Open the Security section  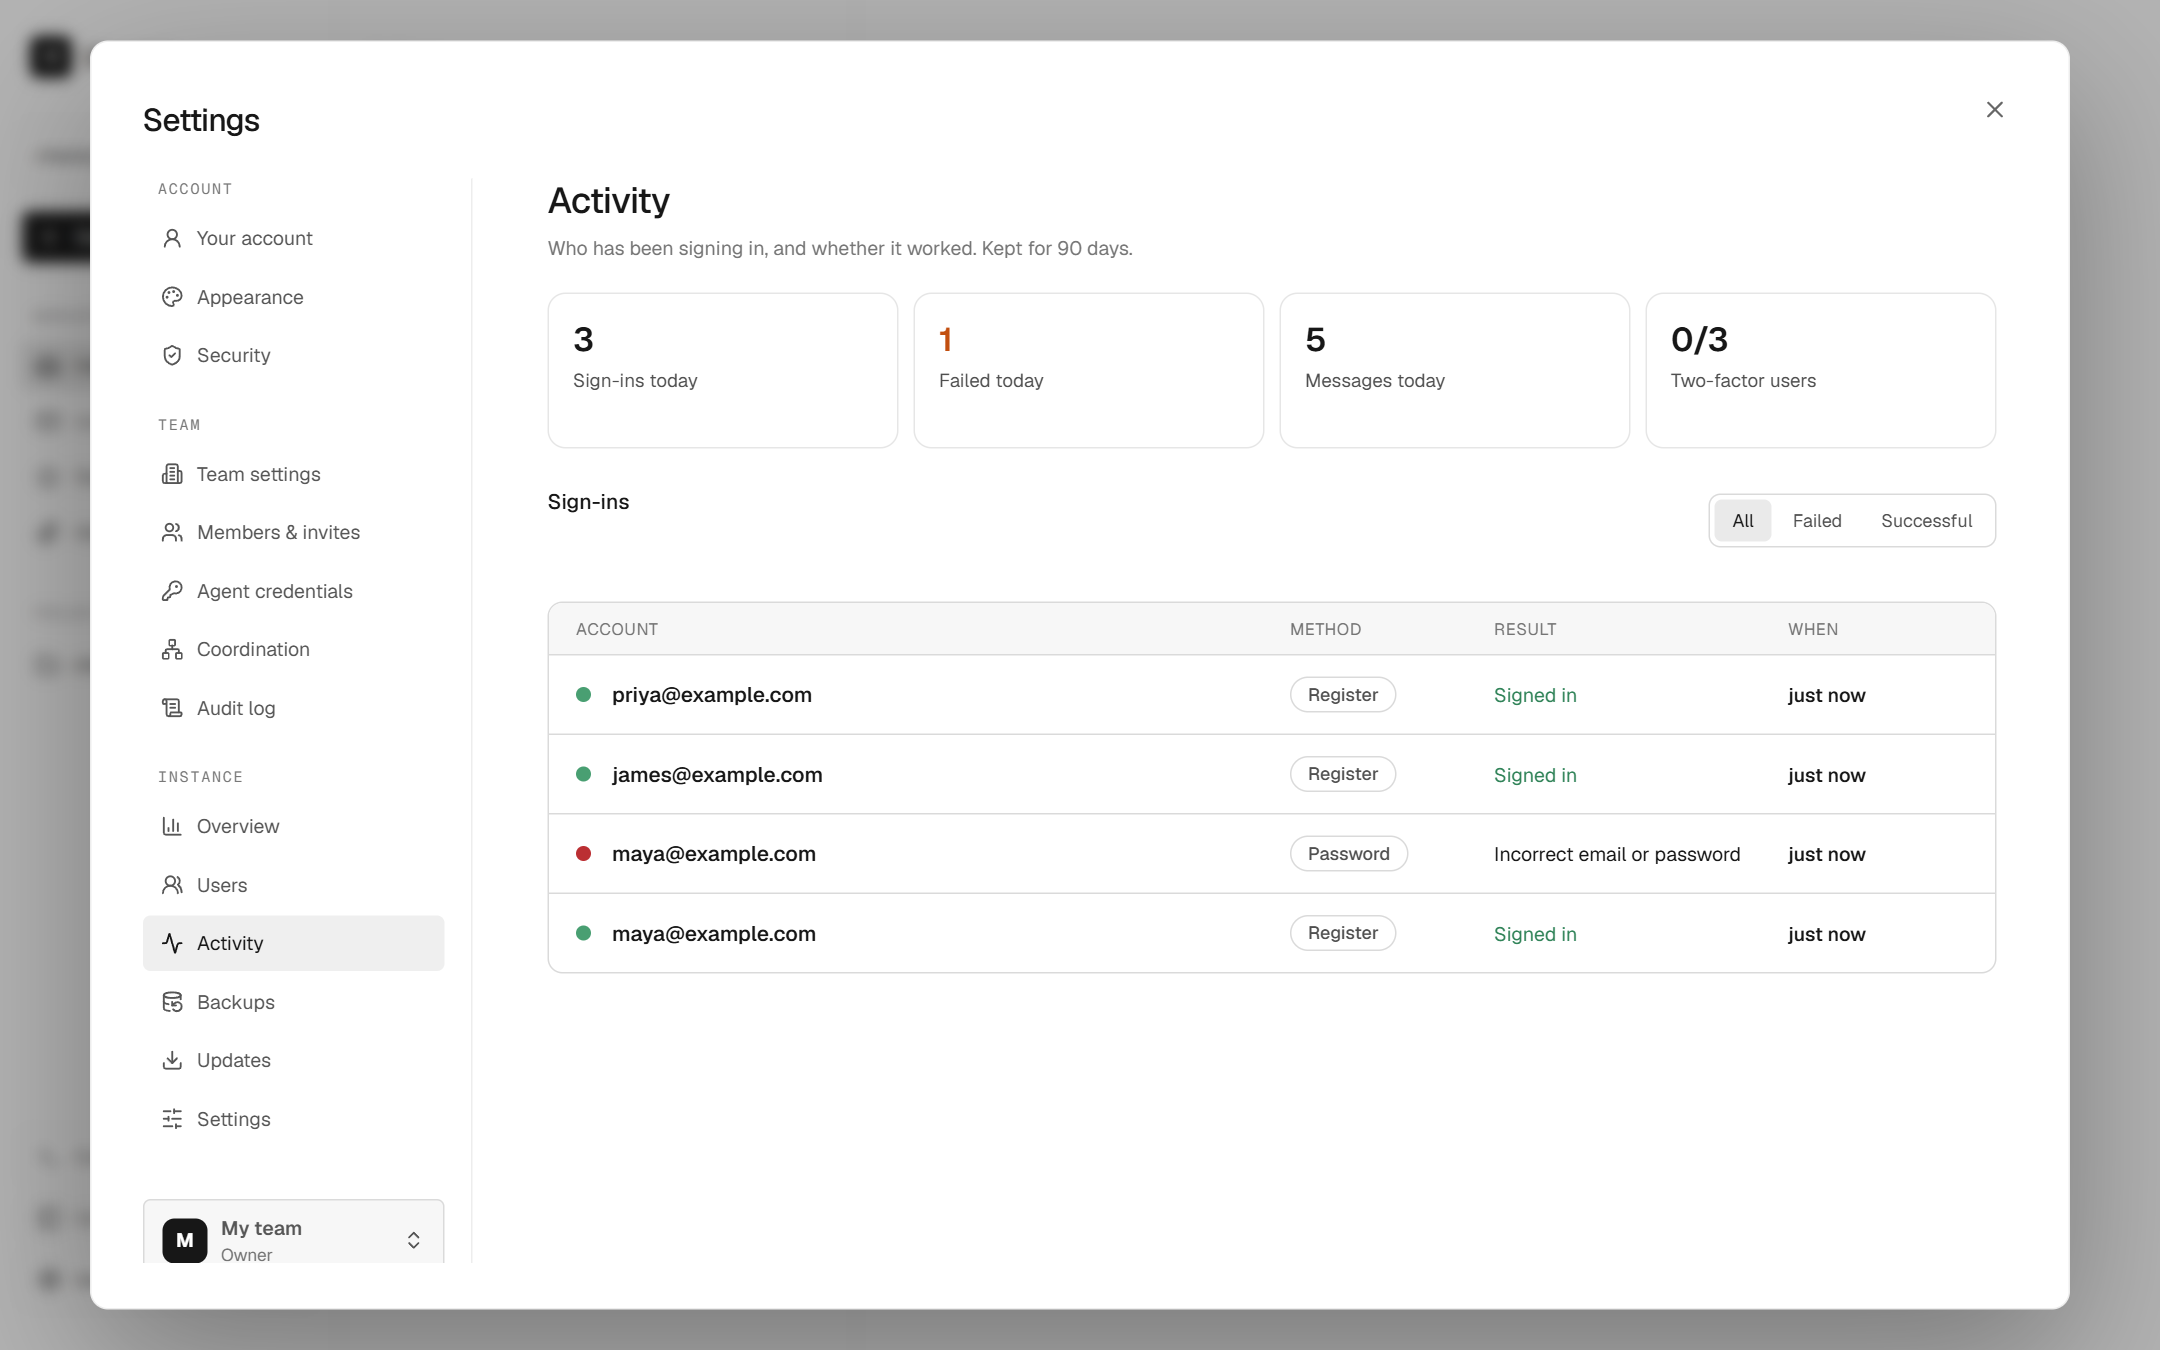click(293, 355)
